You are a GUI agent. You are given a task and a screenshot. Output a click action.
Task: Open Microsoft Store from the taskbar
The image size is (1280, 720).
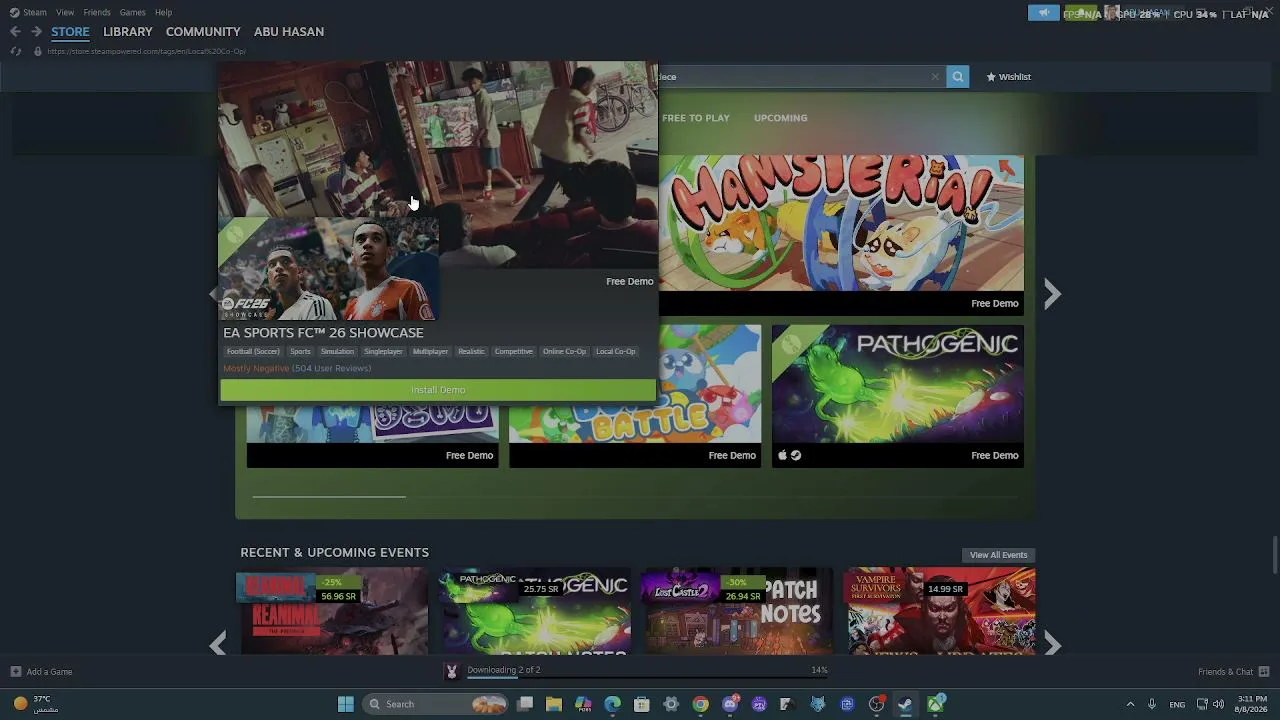click(x=642, y=704)
